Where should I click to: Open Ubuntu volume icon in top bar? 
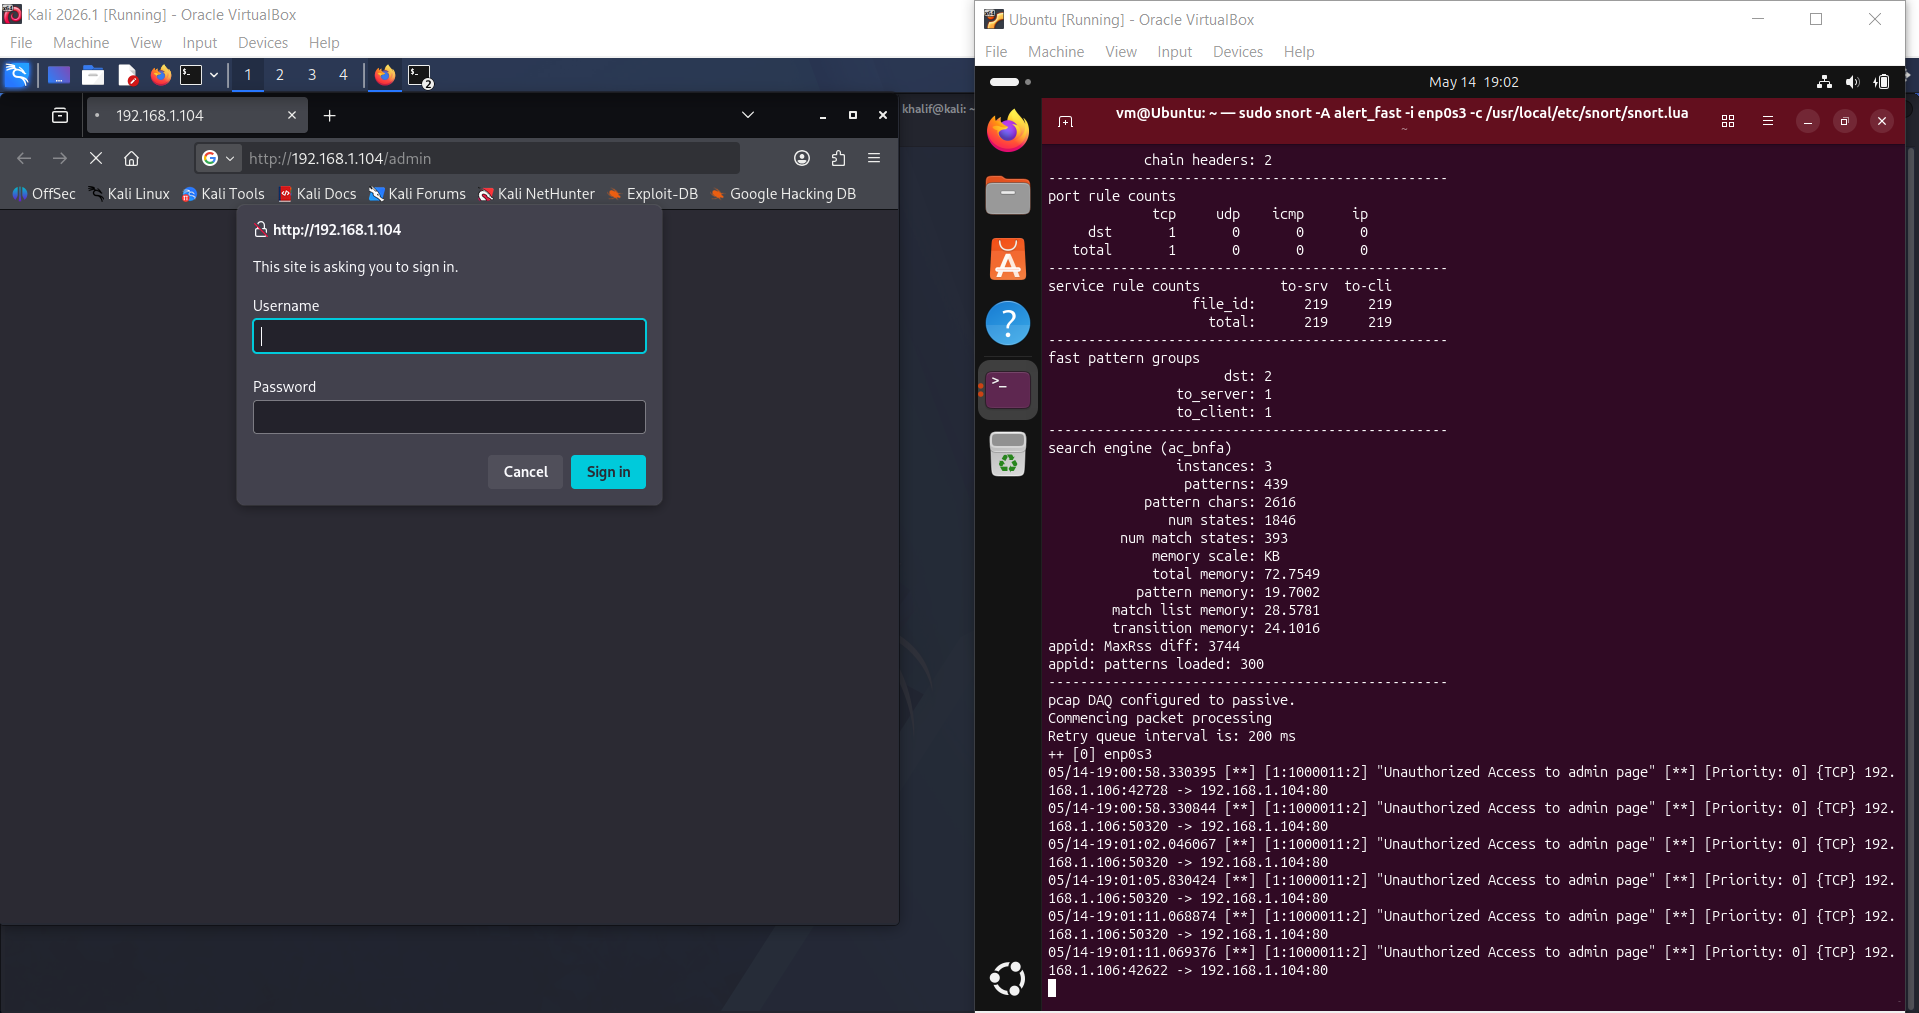[1852, 82]
